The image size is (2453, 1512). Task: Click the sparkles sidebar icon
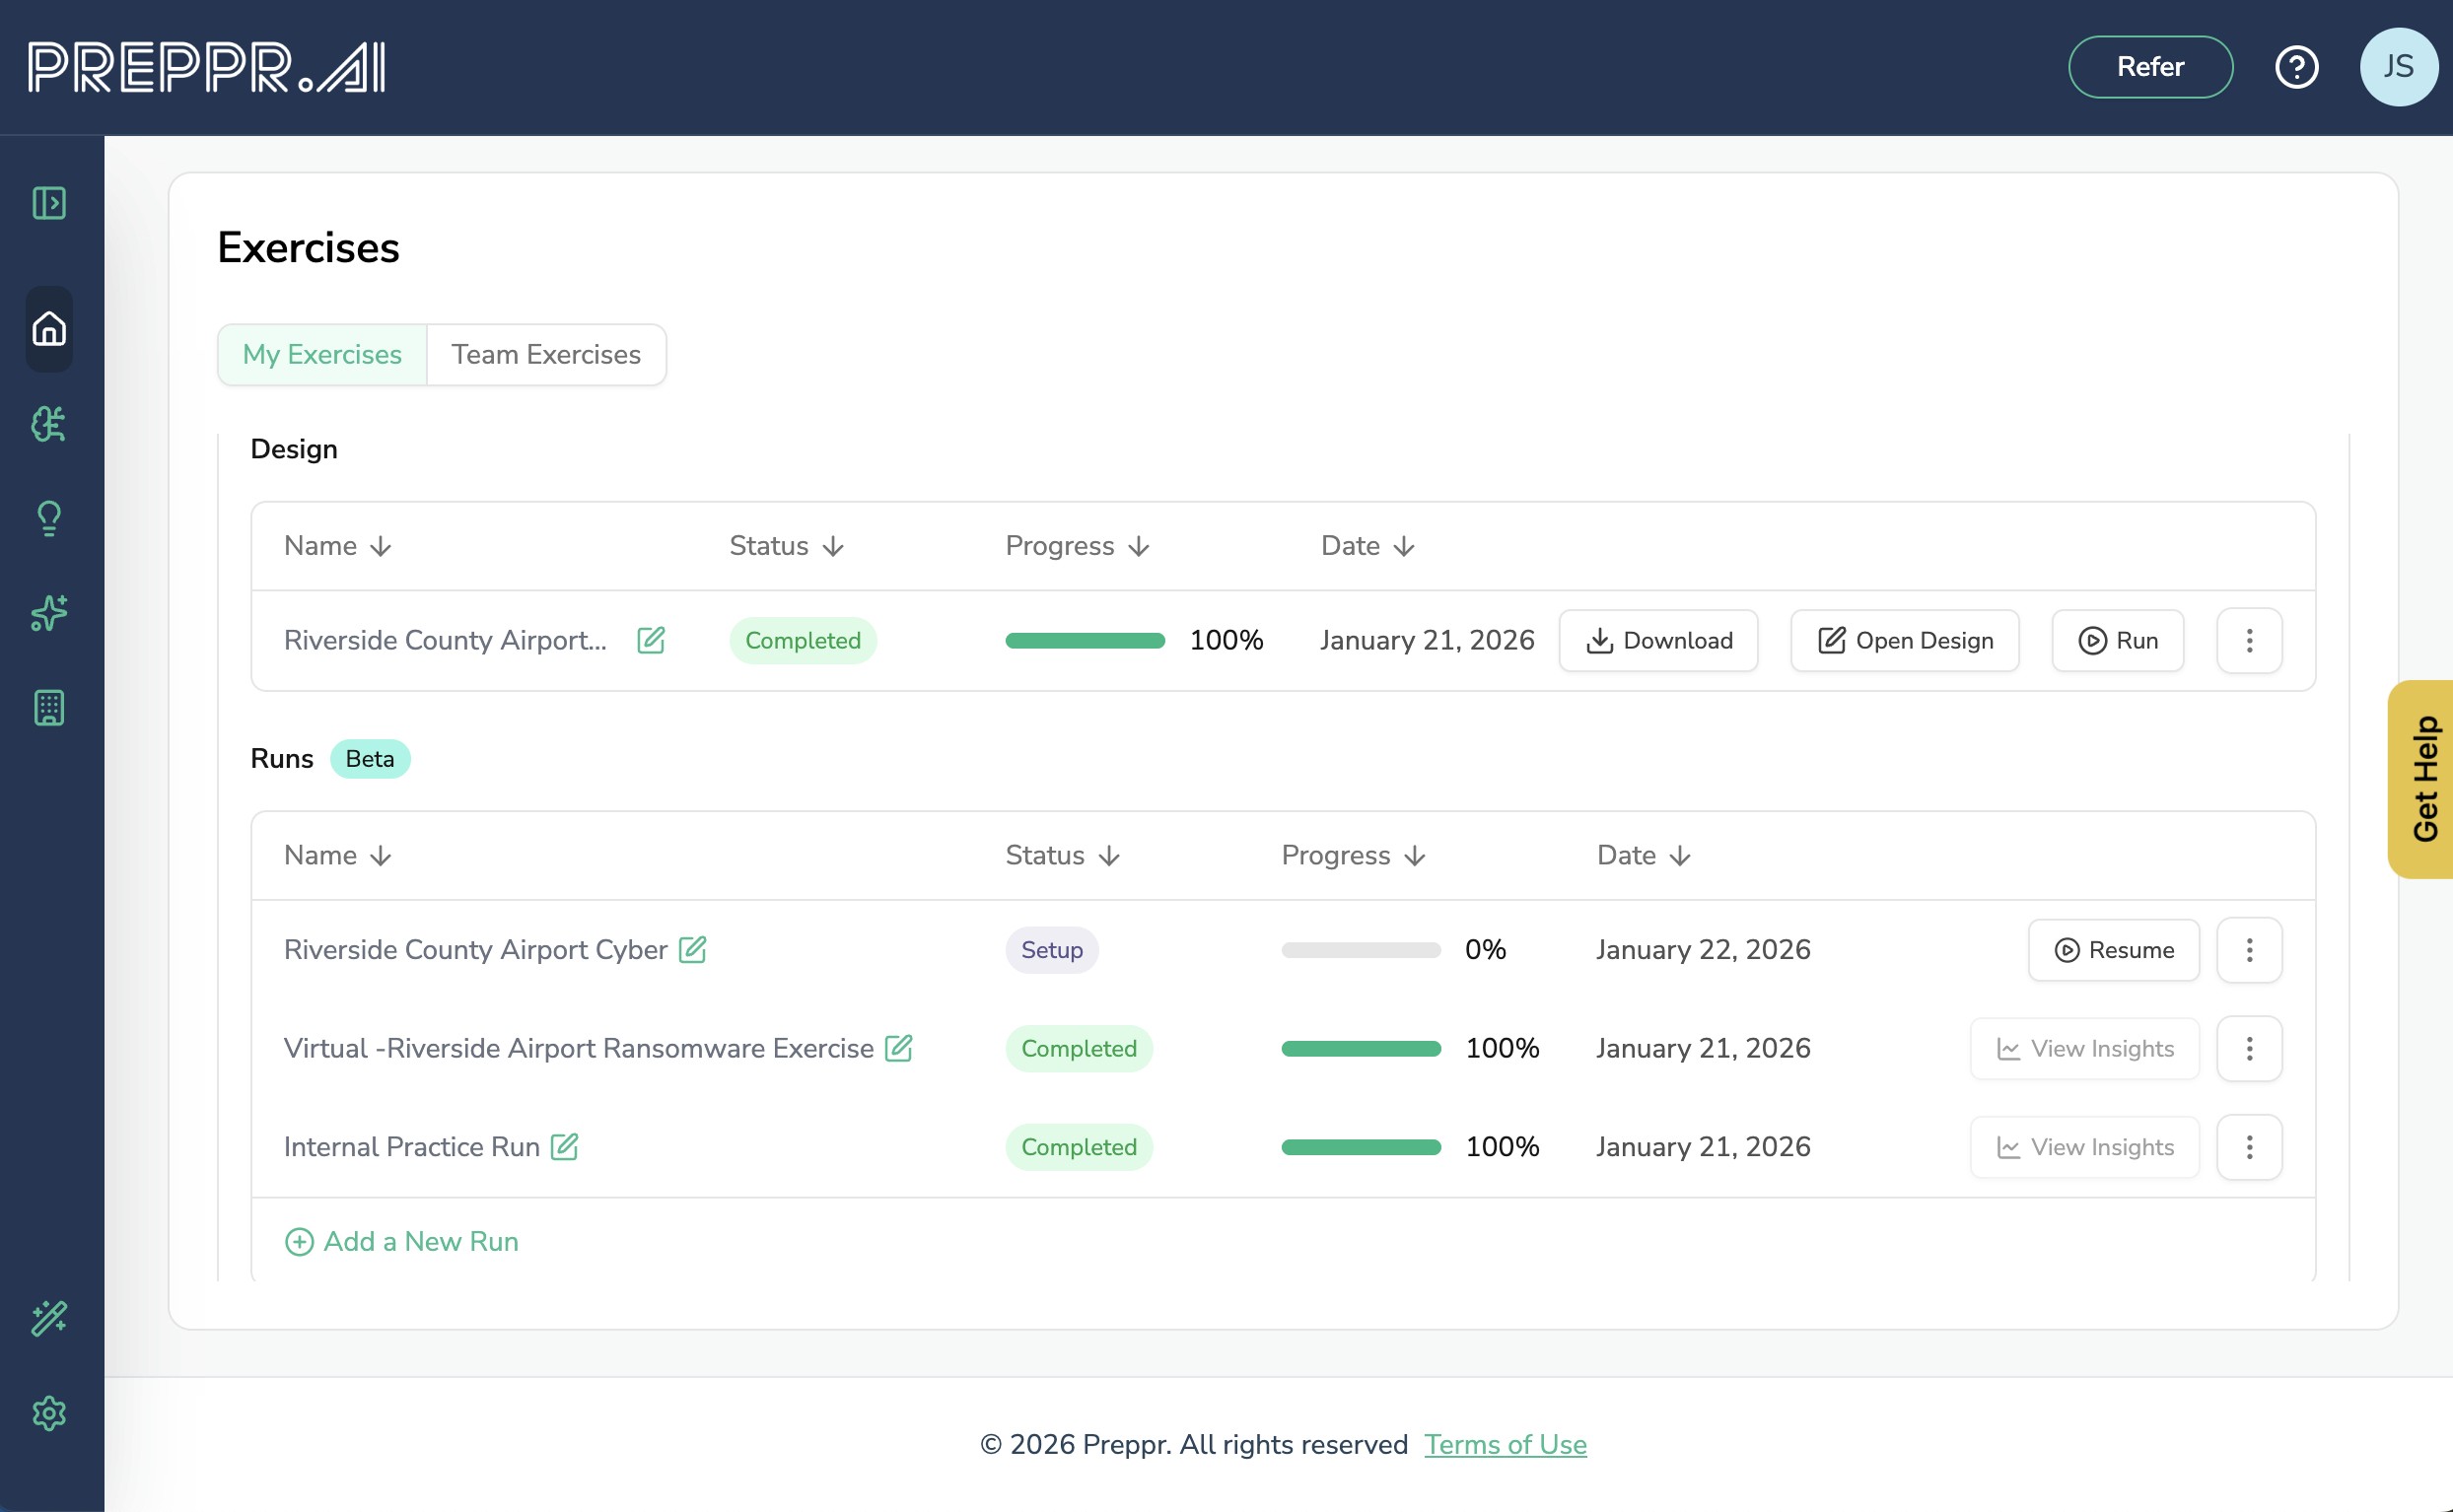(x=49, y=613)
